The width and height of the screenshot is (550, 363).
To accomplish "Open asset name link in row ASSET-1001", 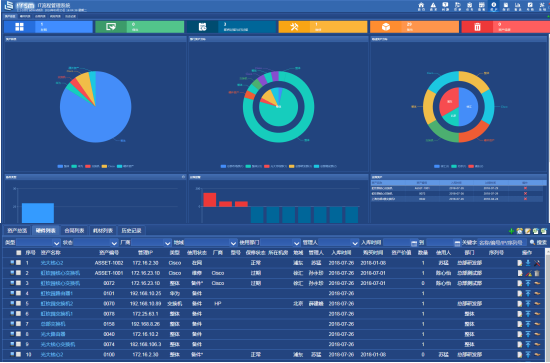I will [60, 273].
